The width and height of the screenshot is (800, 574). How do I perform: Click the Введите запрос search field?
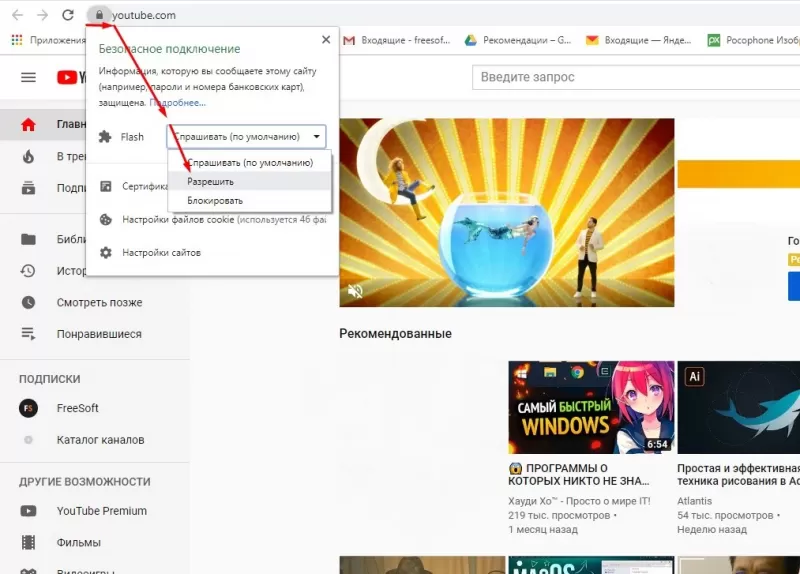coord(636,77)
